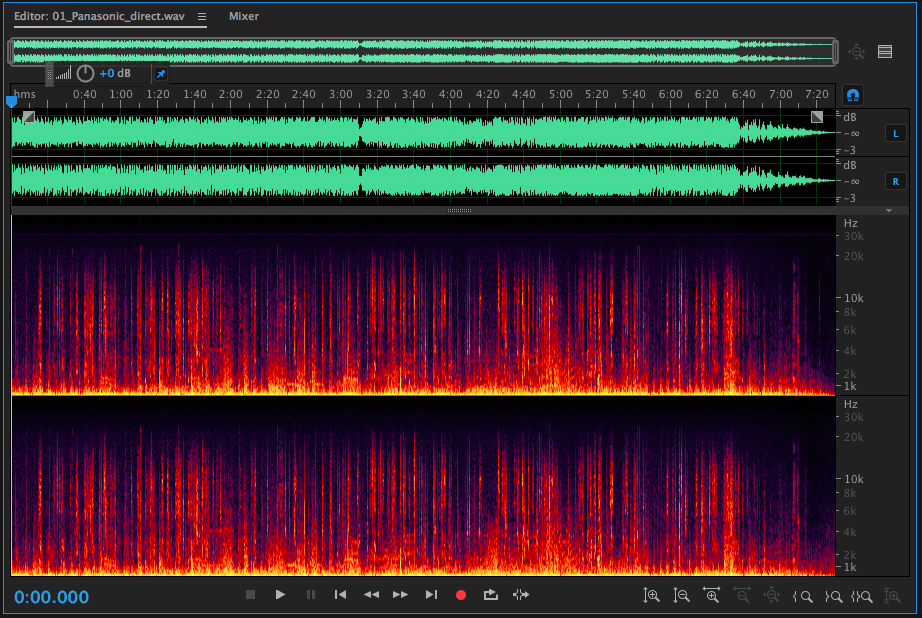Image resolution: width=922 pixels, height=618 pixels.
Task: Click Zoom Out Amplitude icon
Action: coord(682,596)
